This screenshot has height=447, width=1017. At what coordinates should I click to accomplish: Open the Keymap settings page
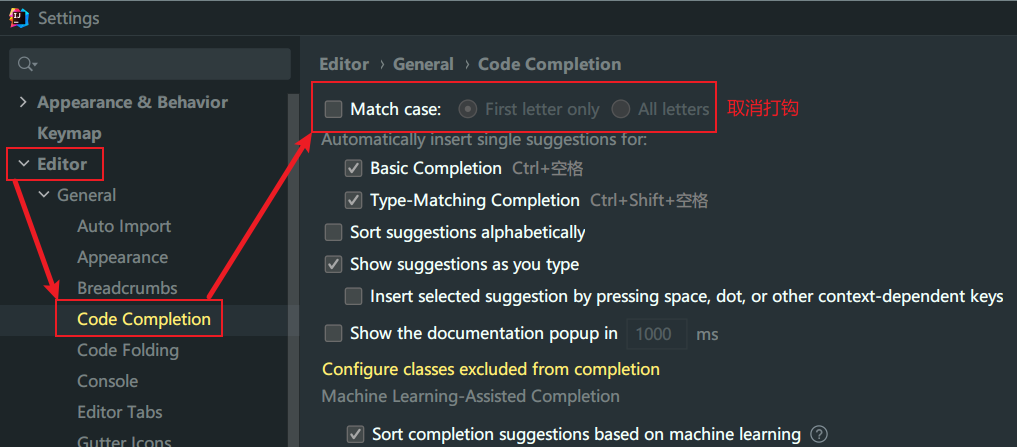tap(69, 134)
